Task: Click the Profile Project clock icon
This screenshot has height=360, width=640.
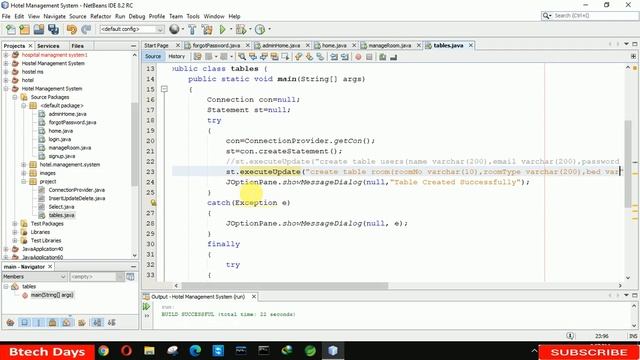Action: pyautogui.click(x=260, y=29)
